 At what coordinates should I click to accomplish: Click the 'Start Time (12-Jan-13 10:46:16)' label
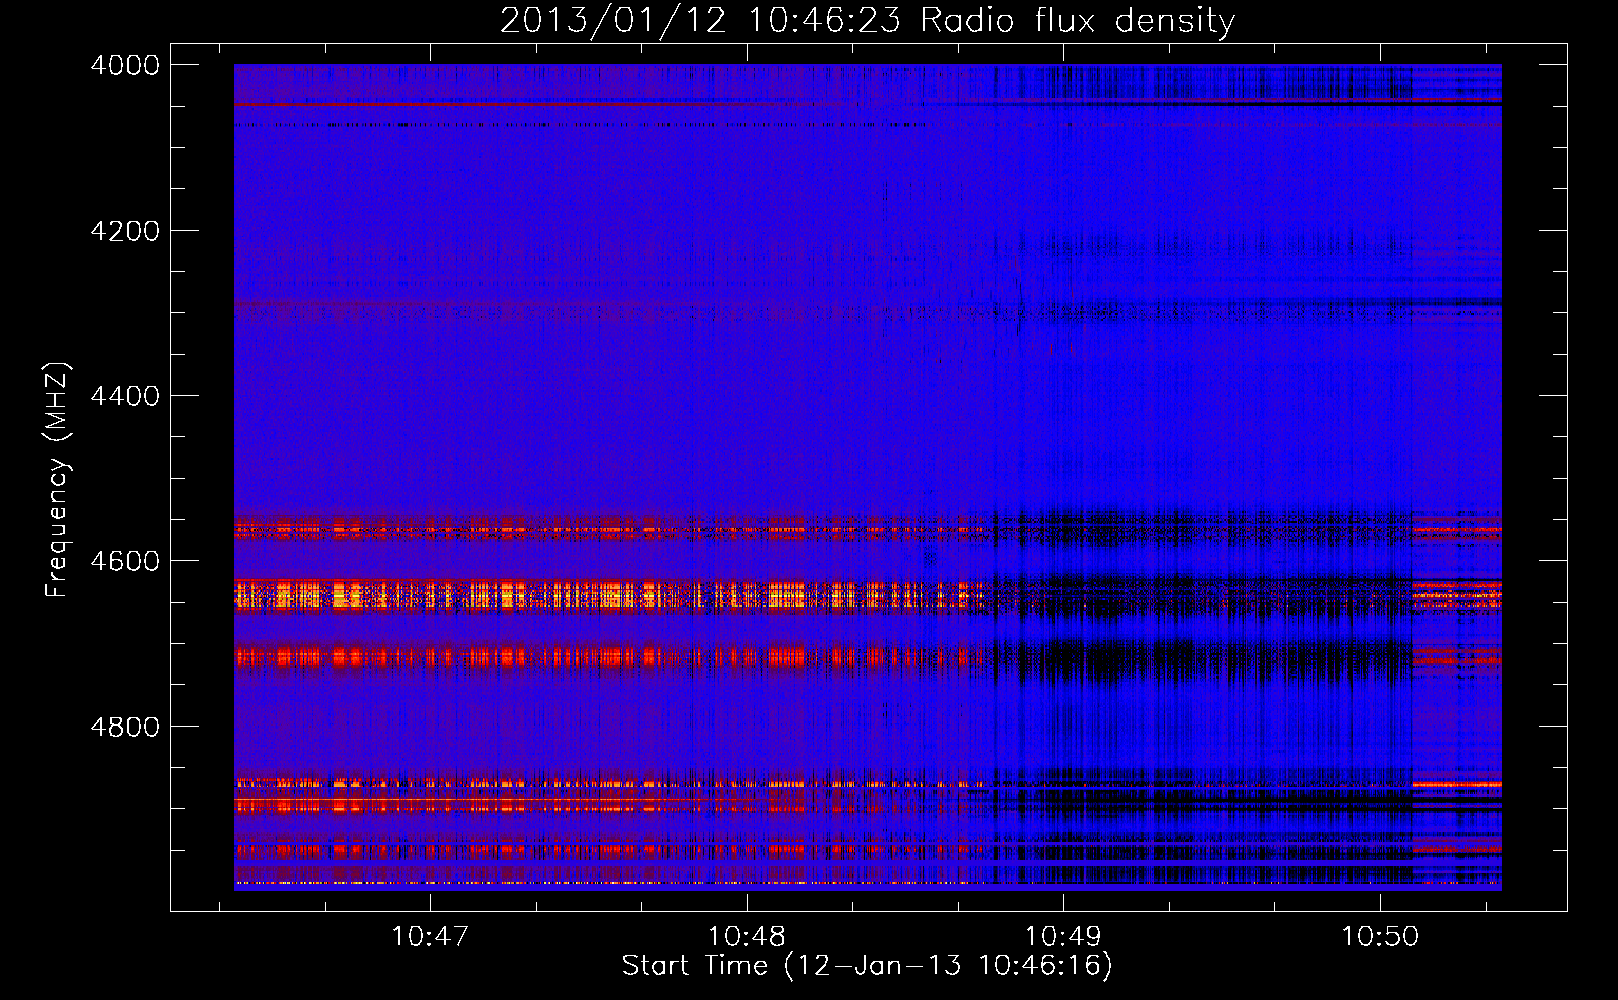click(867, 966)
